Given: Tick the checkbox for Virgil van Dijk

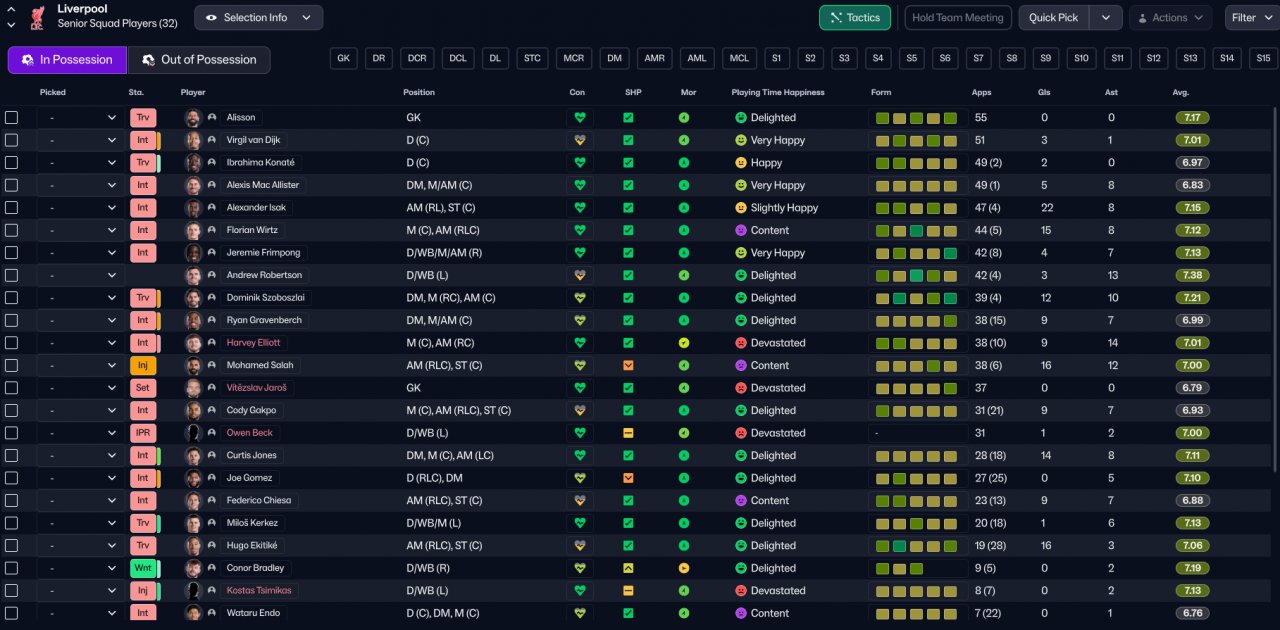Looking at the screenshot, I should point(11,140).
